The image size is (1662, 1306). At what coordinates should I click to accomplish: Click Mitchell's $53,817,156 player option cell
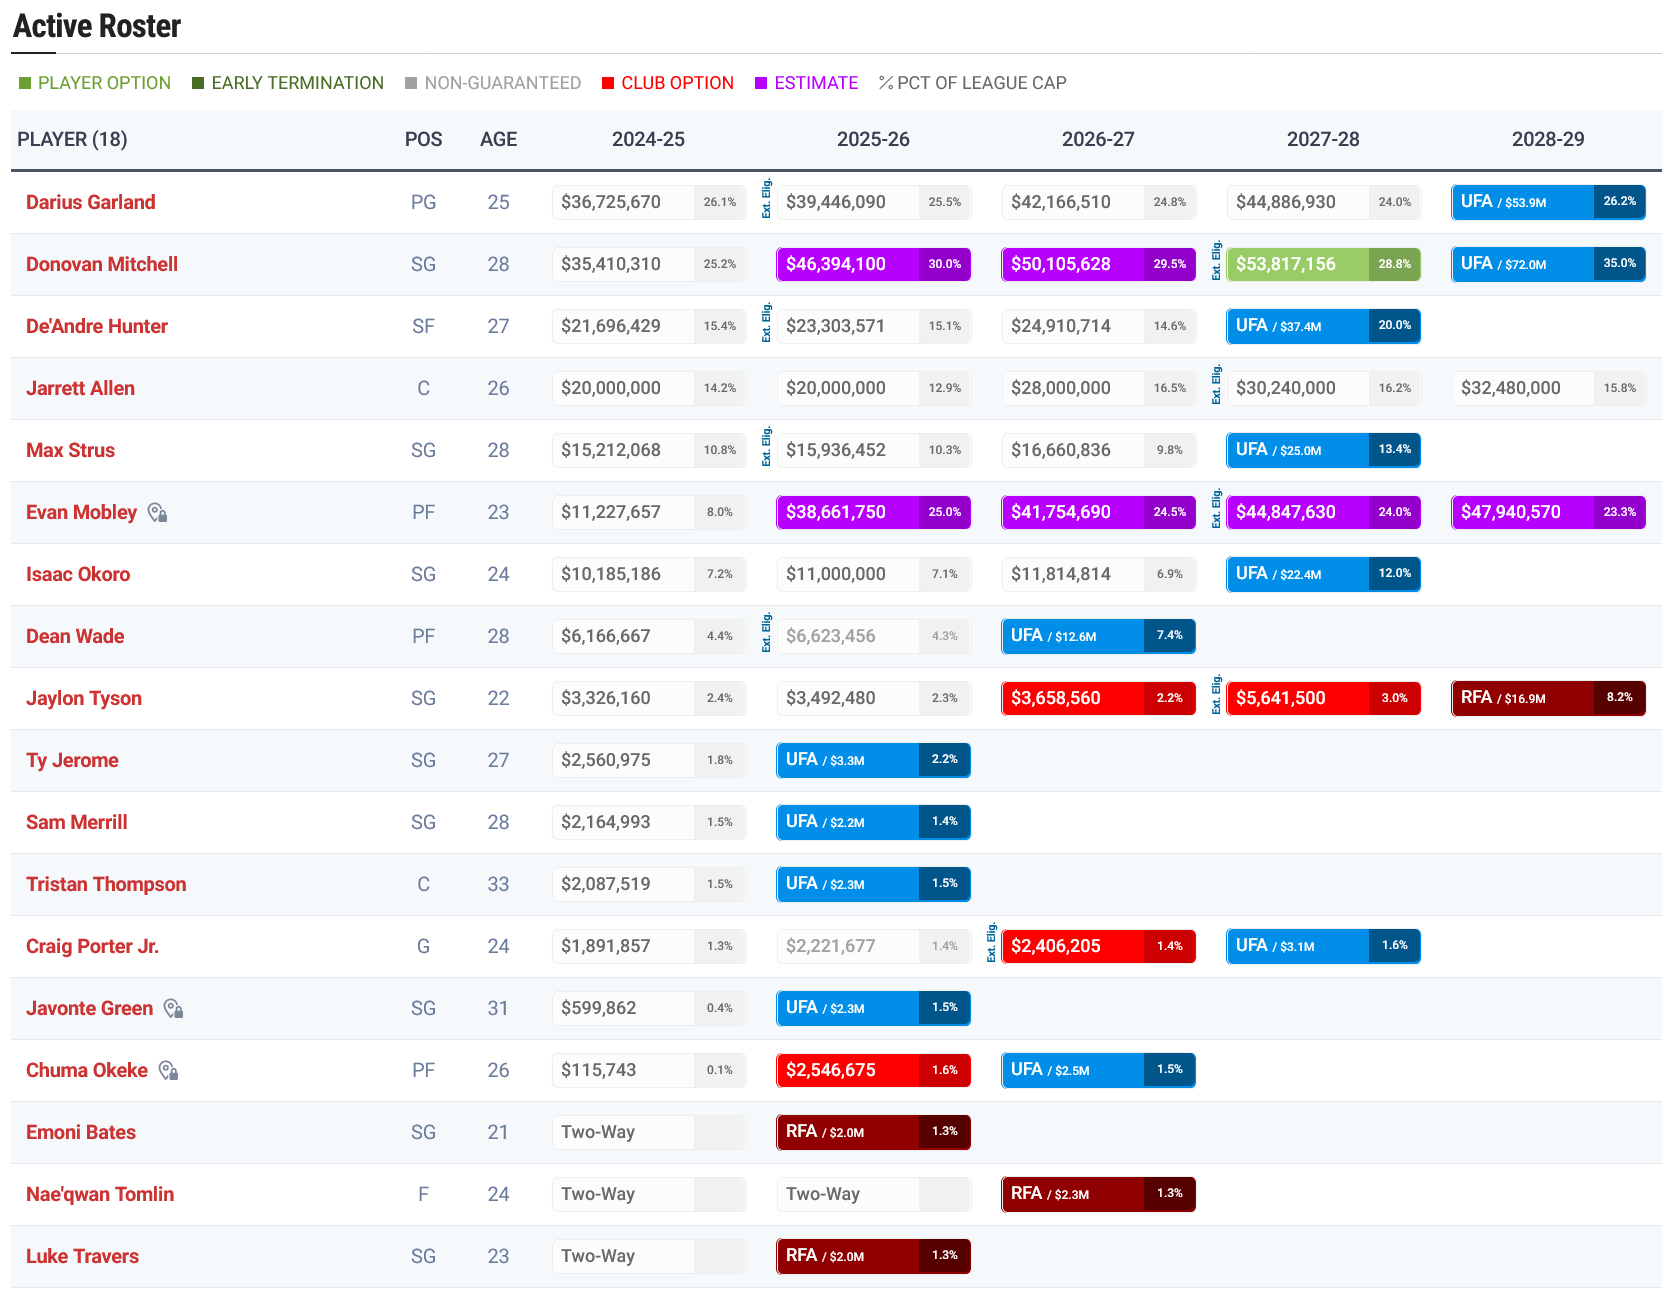tap(1323, 264)
